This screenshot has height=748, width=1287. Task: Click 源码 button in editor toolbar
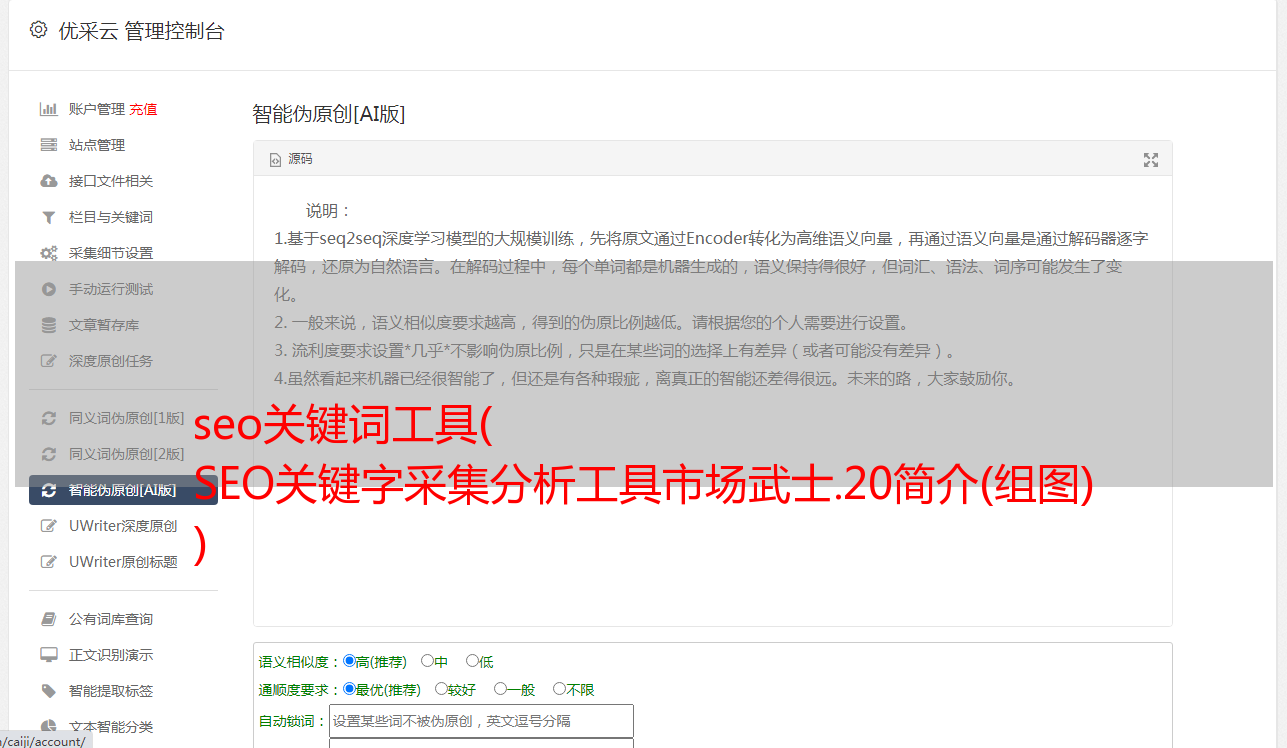pos(291,160)
